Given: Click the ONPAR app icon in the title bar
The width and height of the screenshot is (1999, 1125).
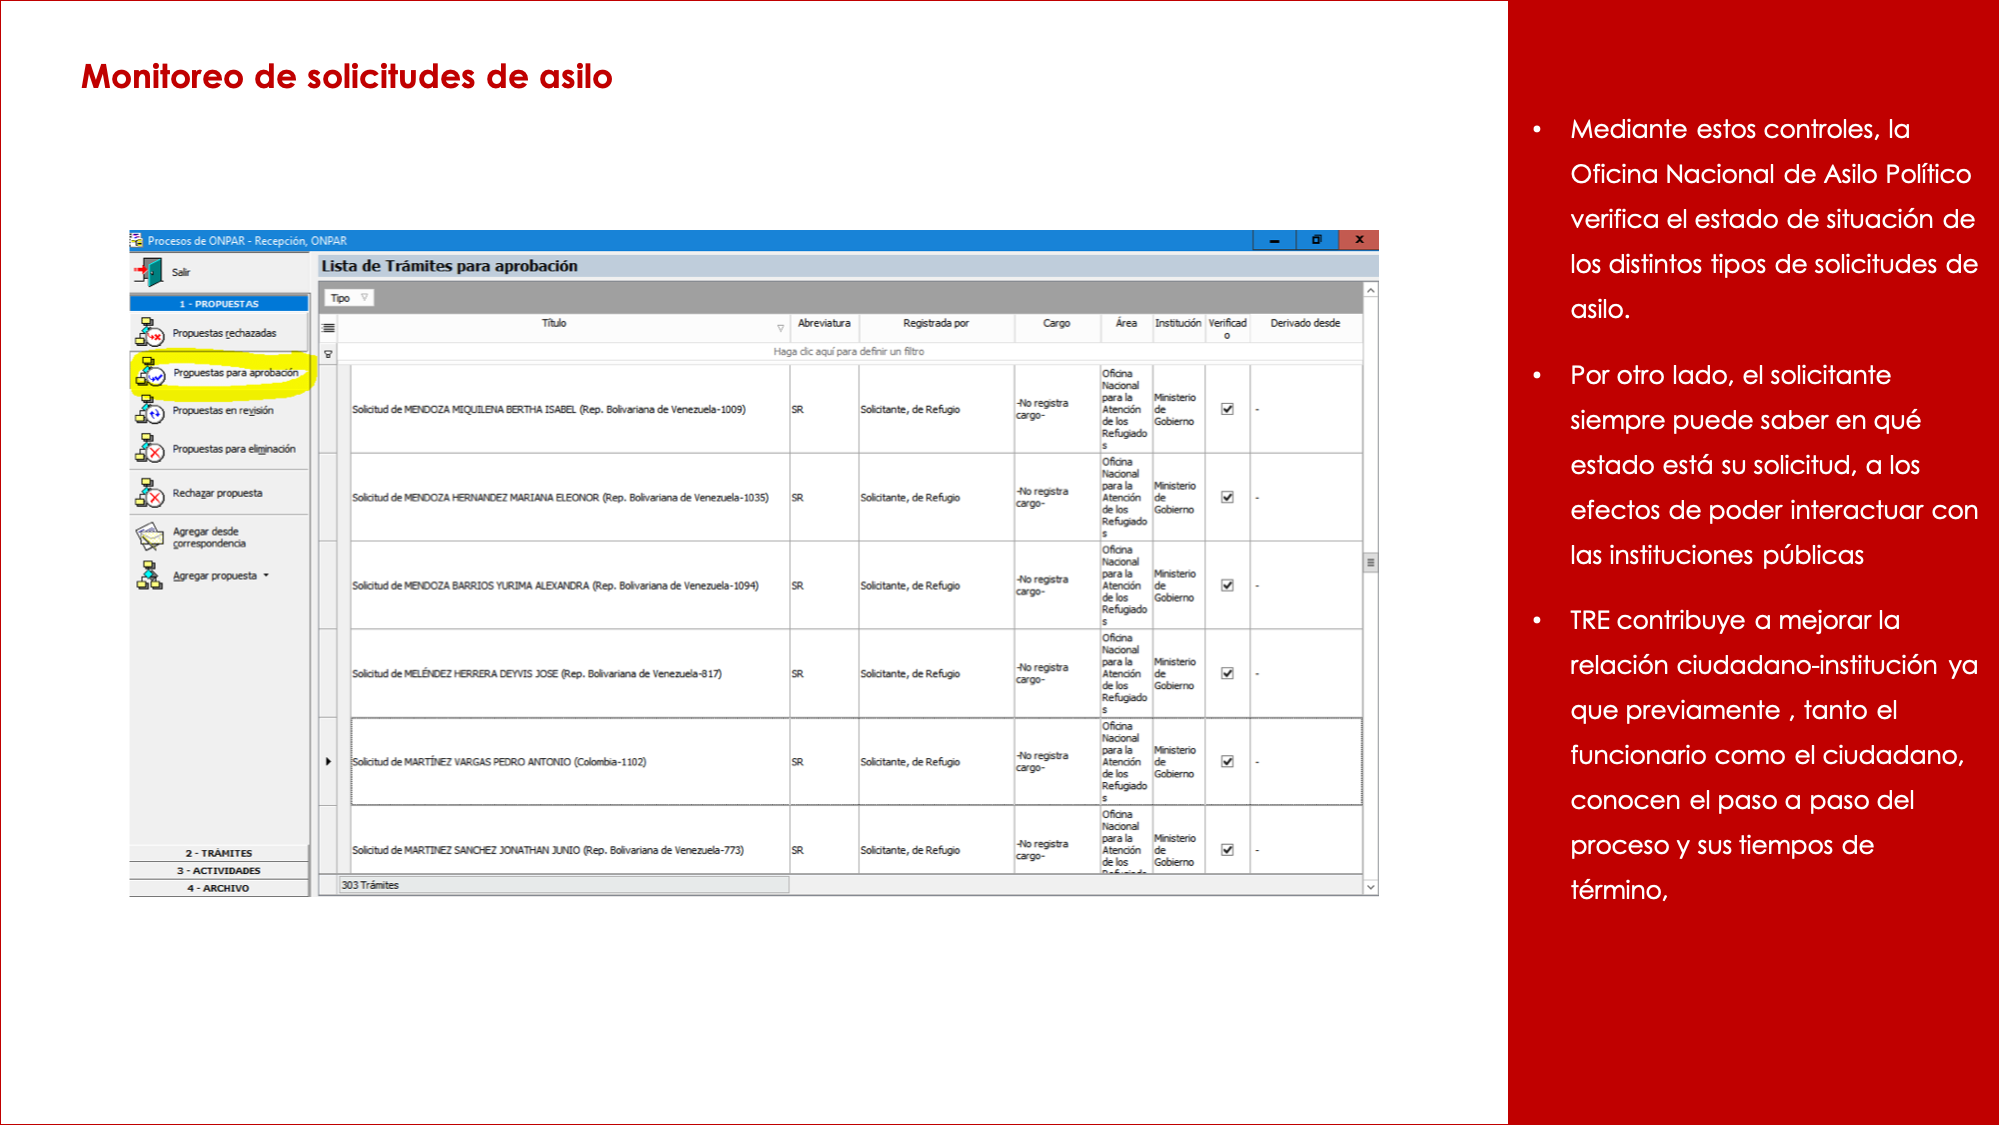Looking at the screenshot, I should tap(136, 240).
